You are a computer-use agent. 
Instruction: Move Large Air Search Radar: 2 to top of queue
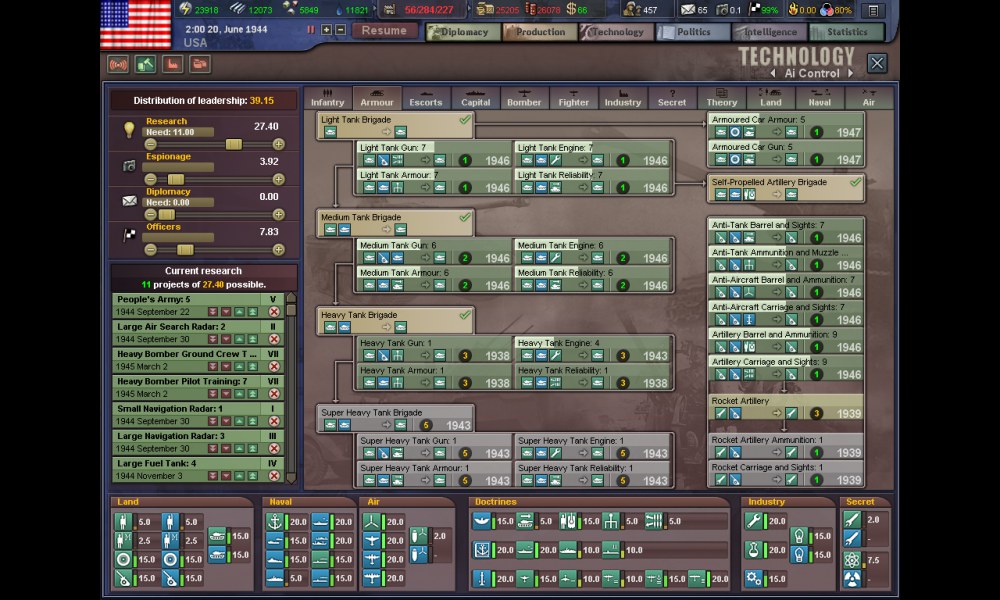253,339
